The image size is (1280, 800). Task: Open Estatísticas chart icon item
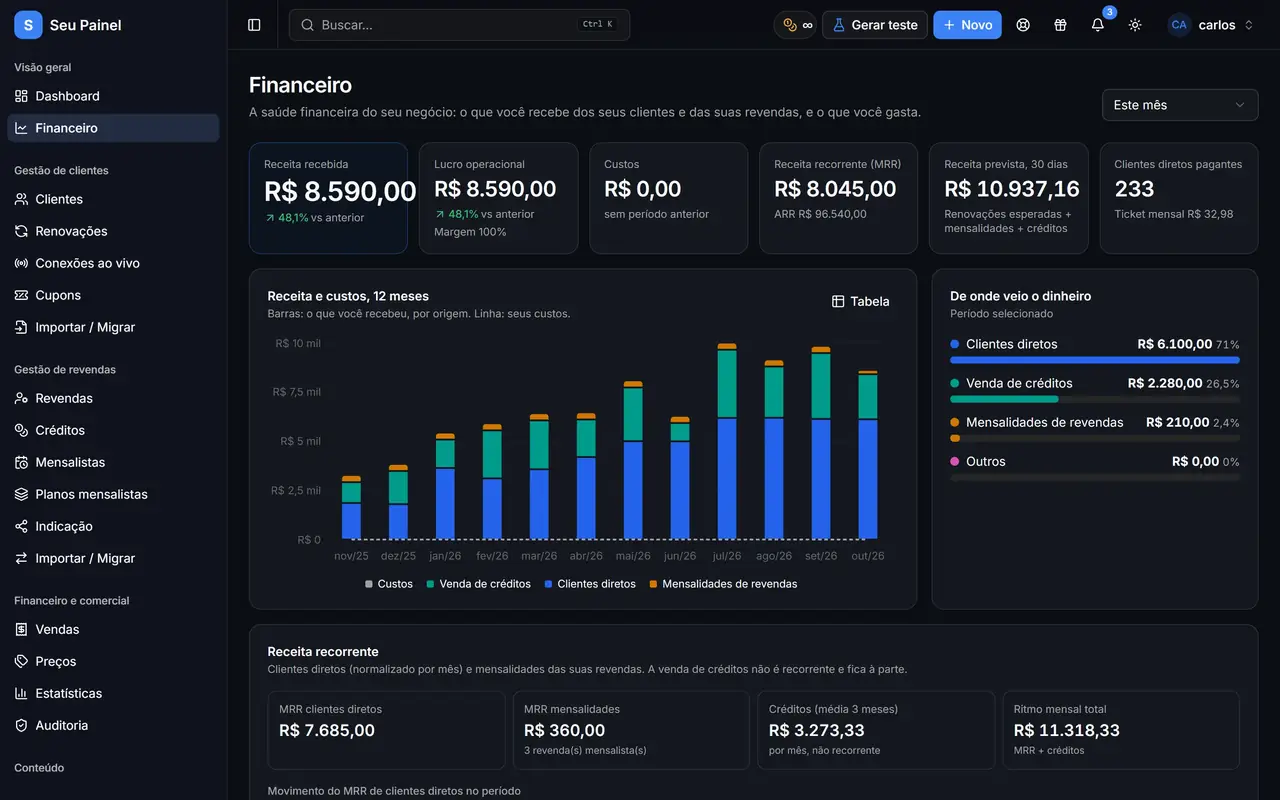point(113,693)
